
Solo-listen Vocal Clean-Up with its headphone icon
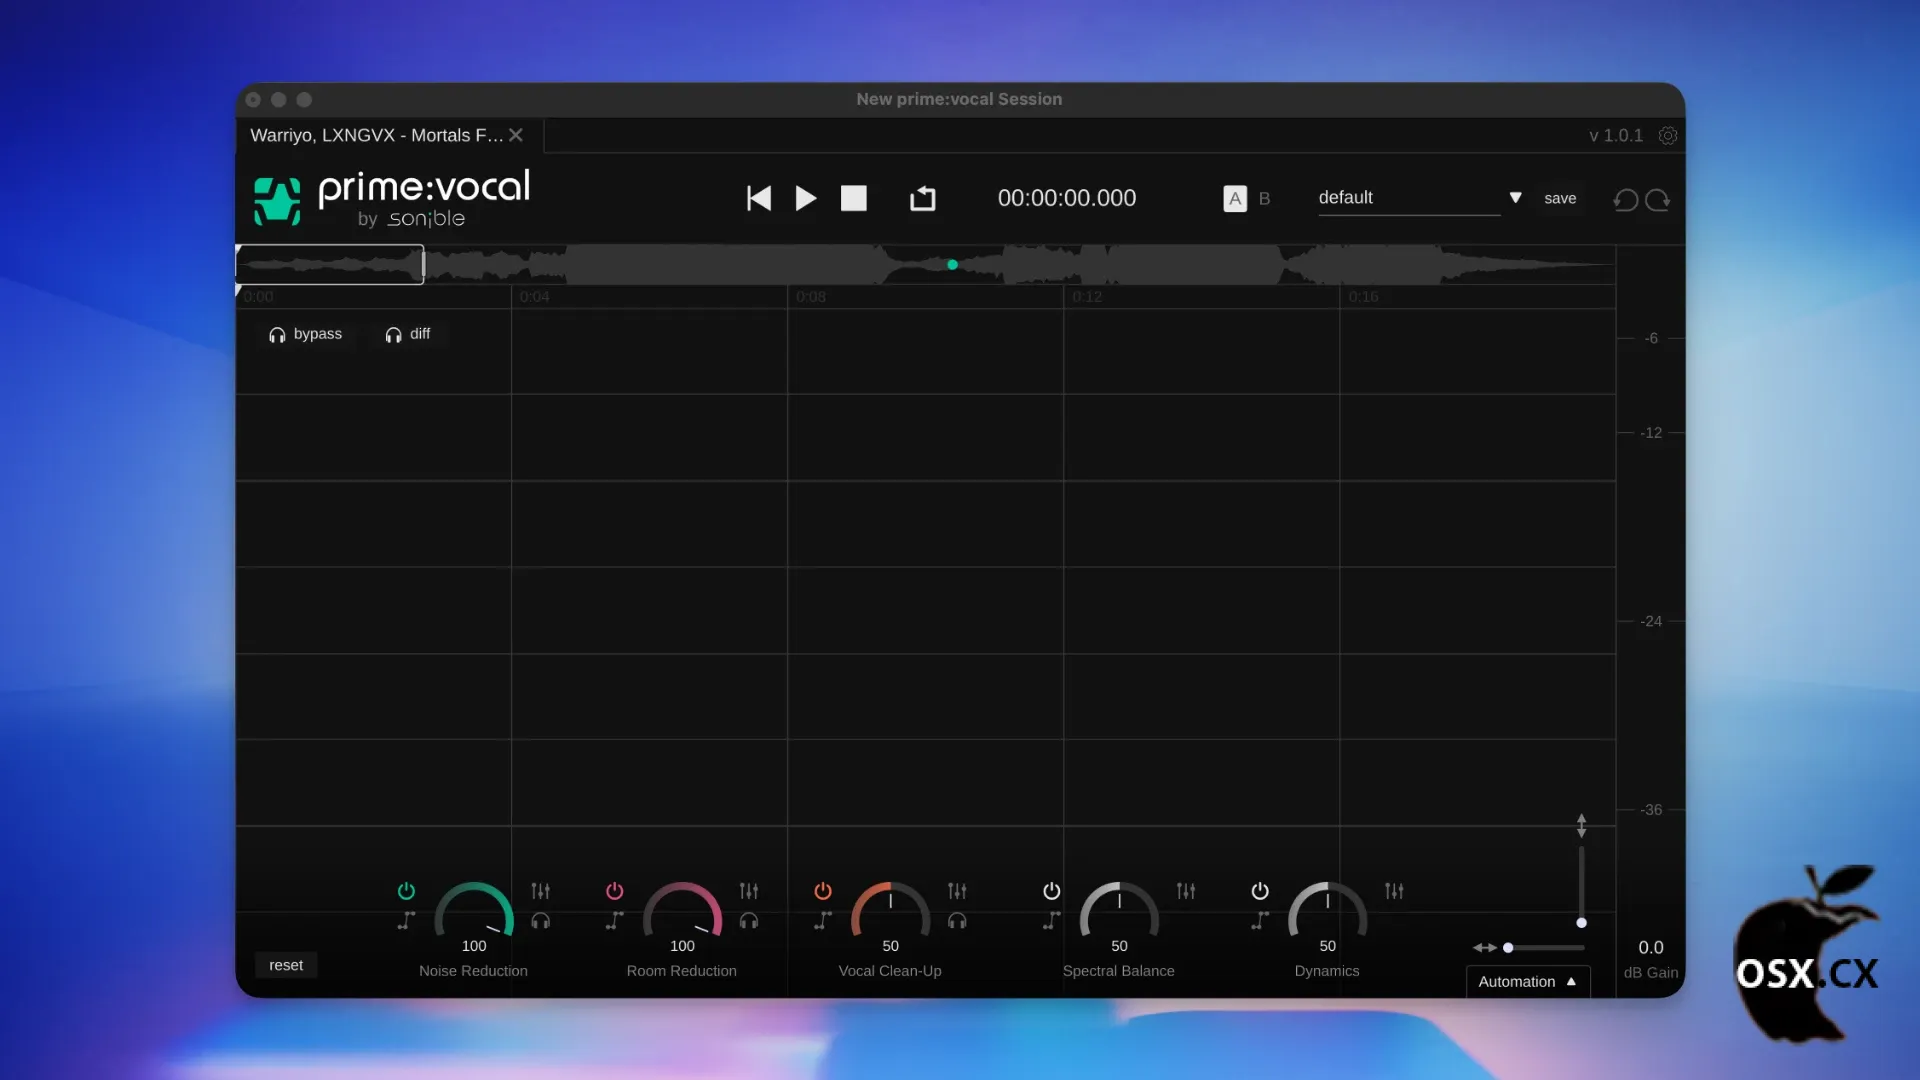pyautogui.click(x=957, y=921)
